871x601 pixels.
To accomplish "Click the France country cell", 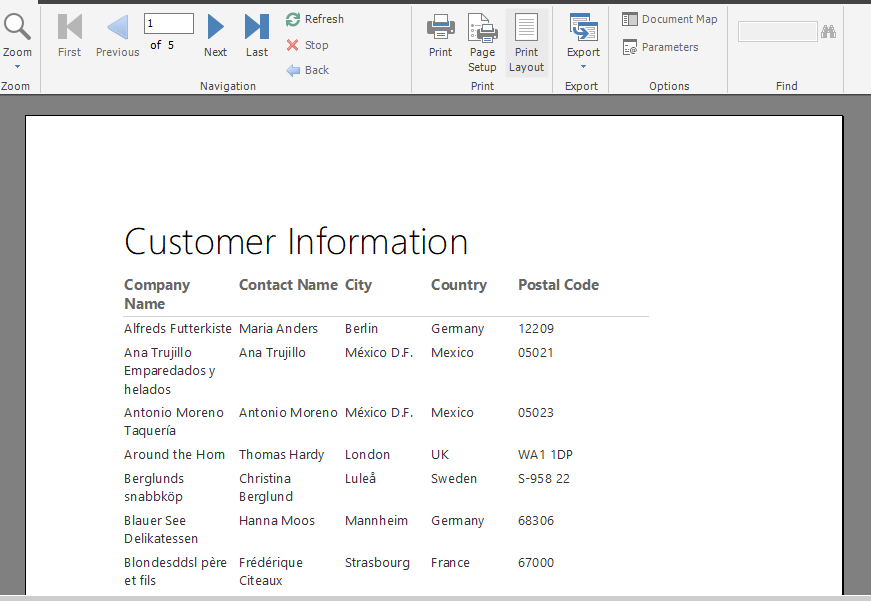I will pyautogui.click(x=450, y=562).
